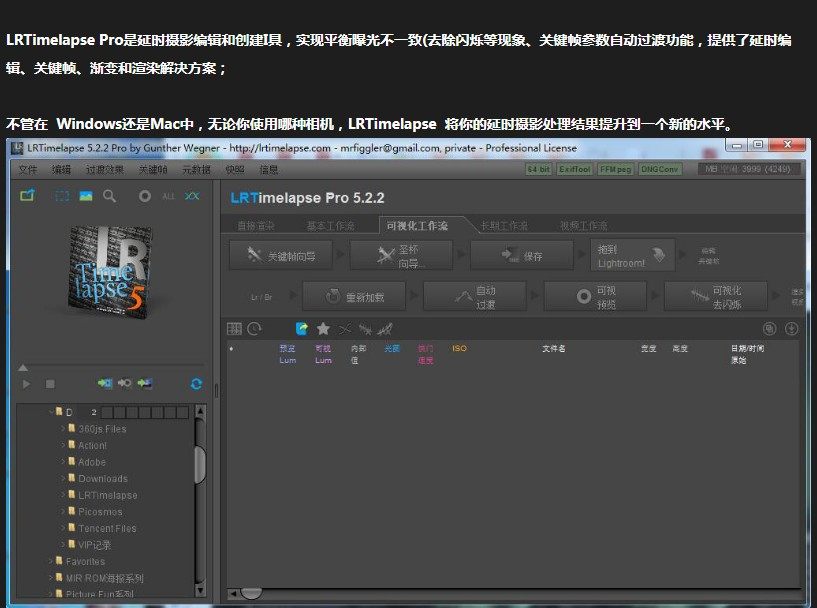Stop playback with the square button
Viewport: 817px width, 608px height.
pos(50,384)
